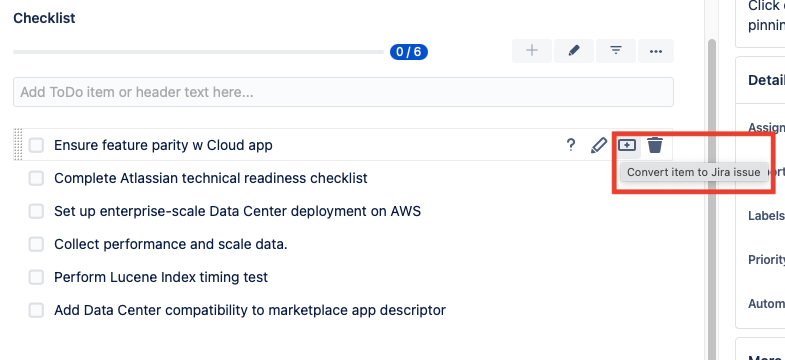Screen dimensions: 785x360
Task: Delete first checklist item with trash icon
Action: (655, 145)
